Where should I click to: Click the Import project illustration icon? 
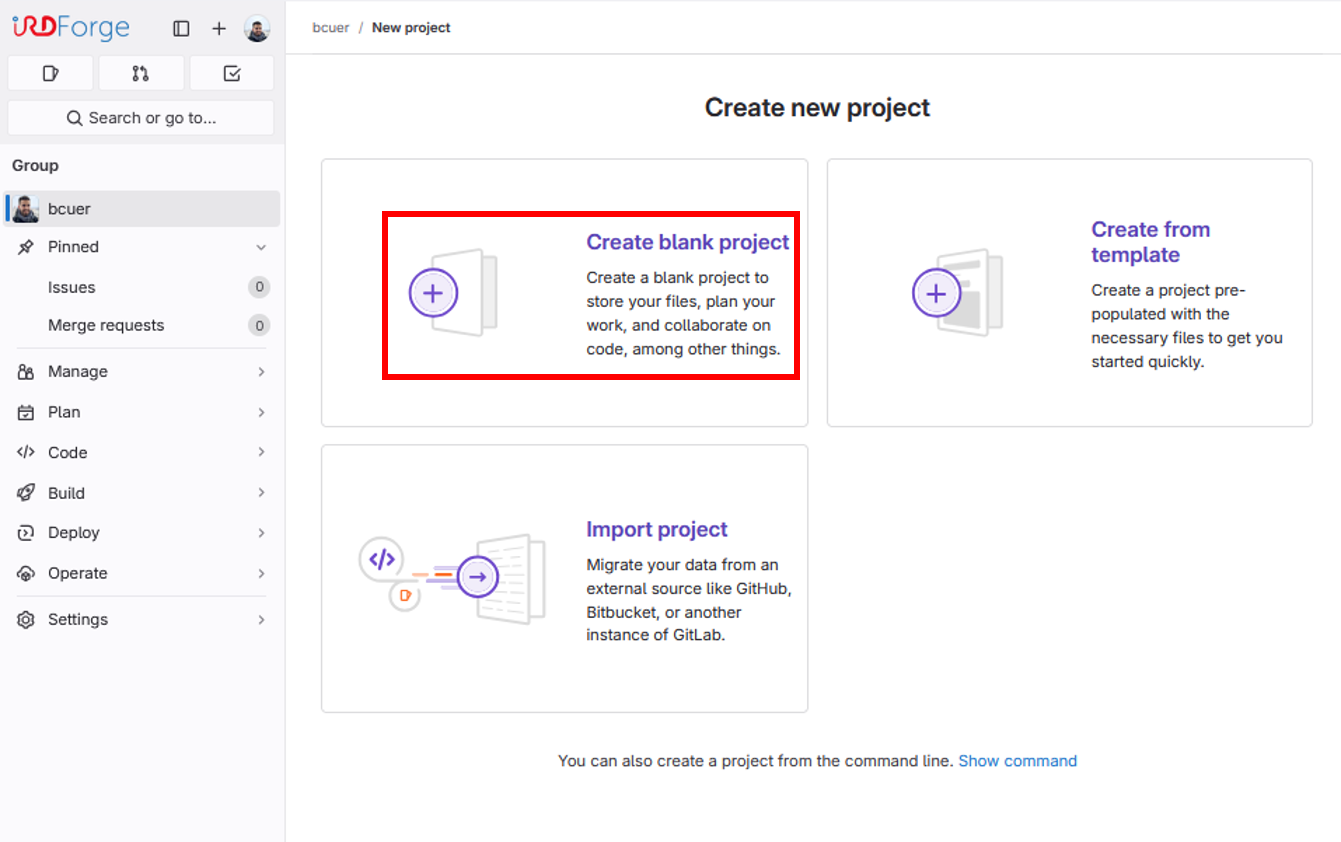[452, 579]
